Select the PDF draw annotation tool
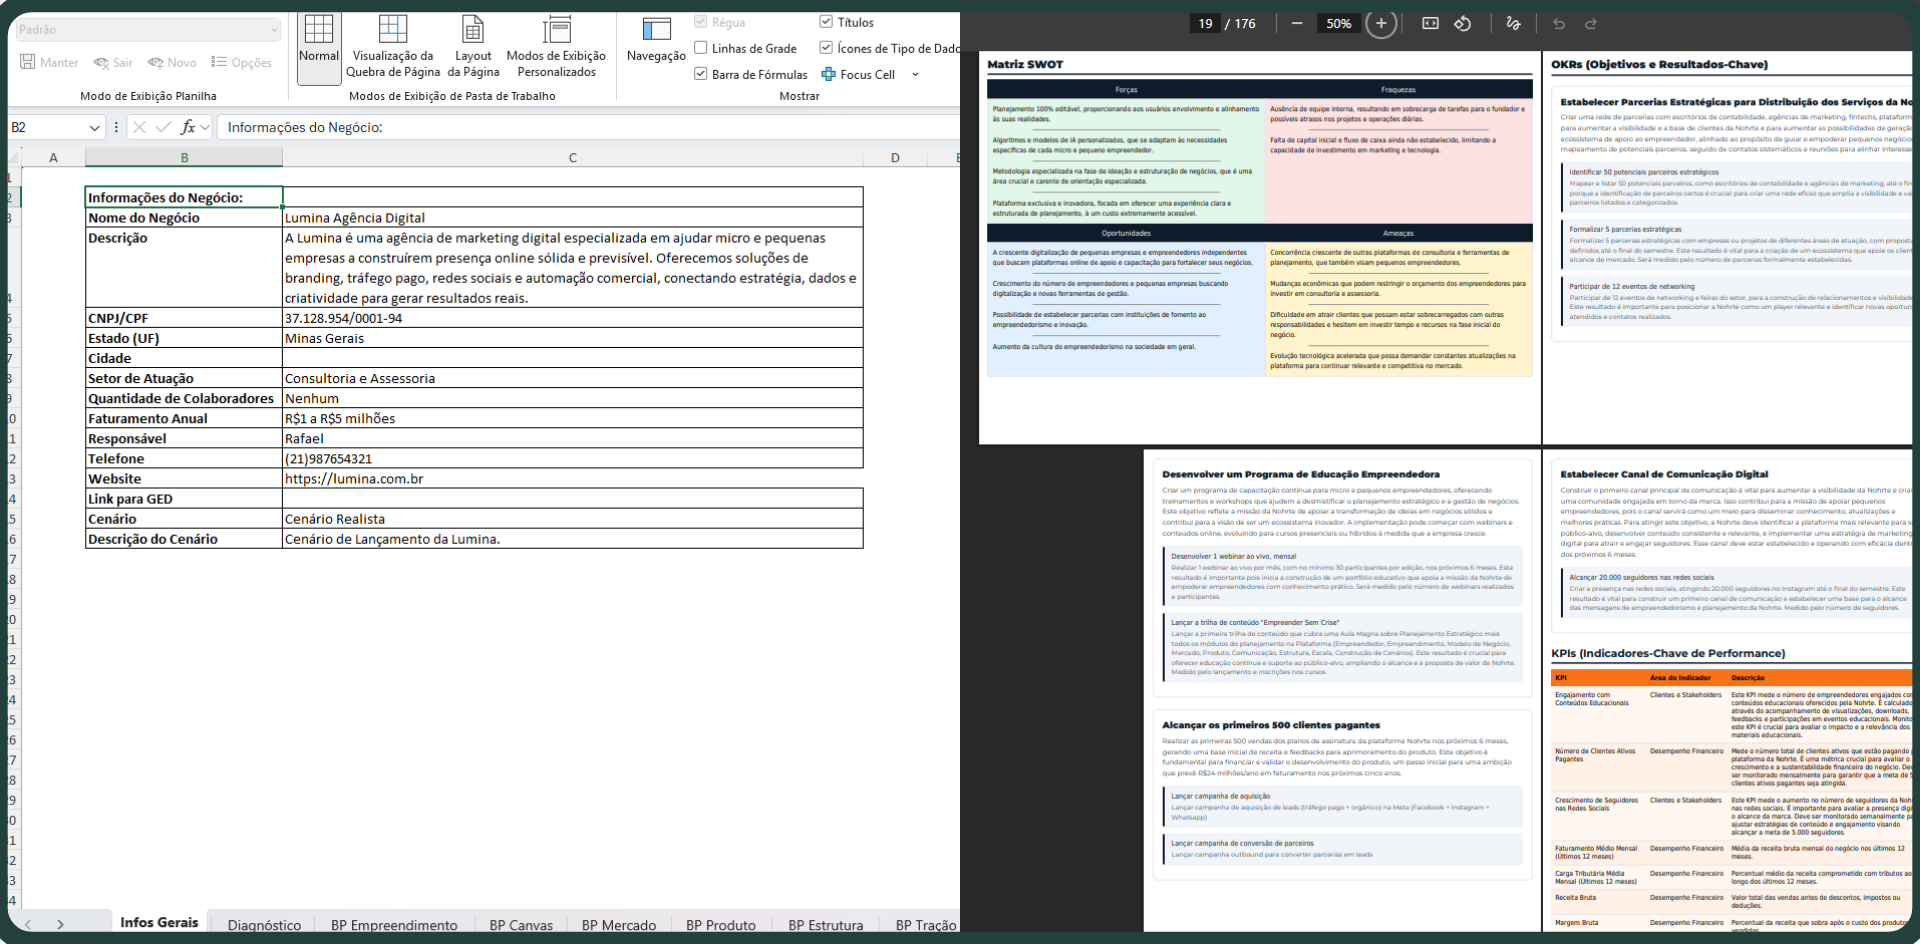 (x=1513, y=23)
